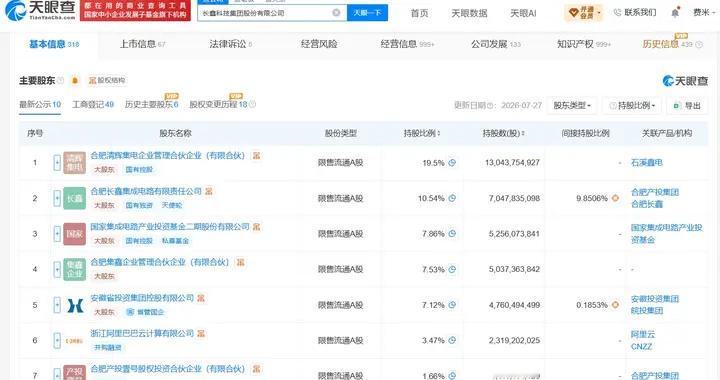Open equity chart icon after 合肥集鑫企业管理合伙企业
Image resolution: width=720 pixels, height=380 pixels.
[240, 262]
